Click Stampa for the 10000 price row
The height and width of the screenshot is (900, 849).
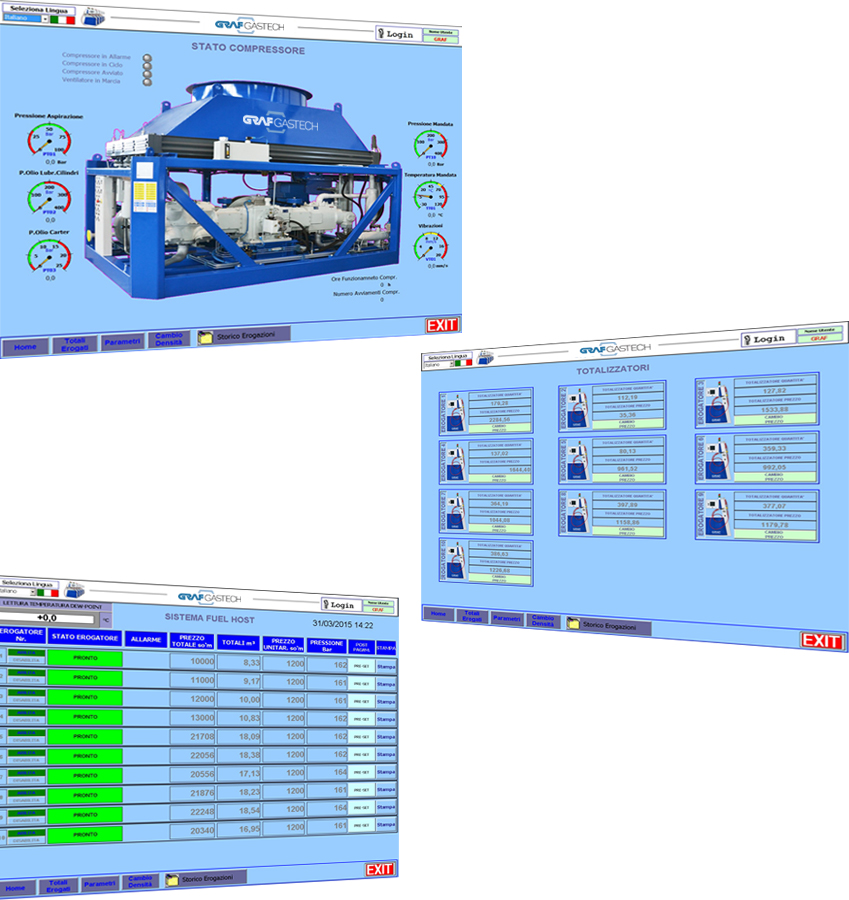[386, 667]
